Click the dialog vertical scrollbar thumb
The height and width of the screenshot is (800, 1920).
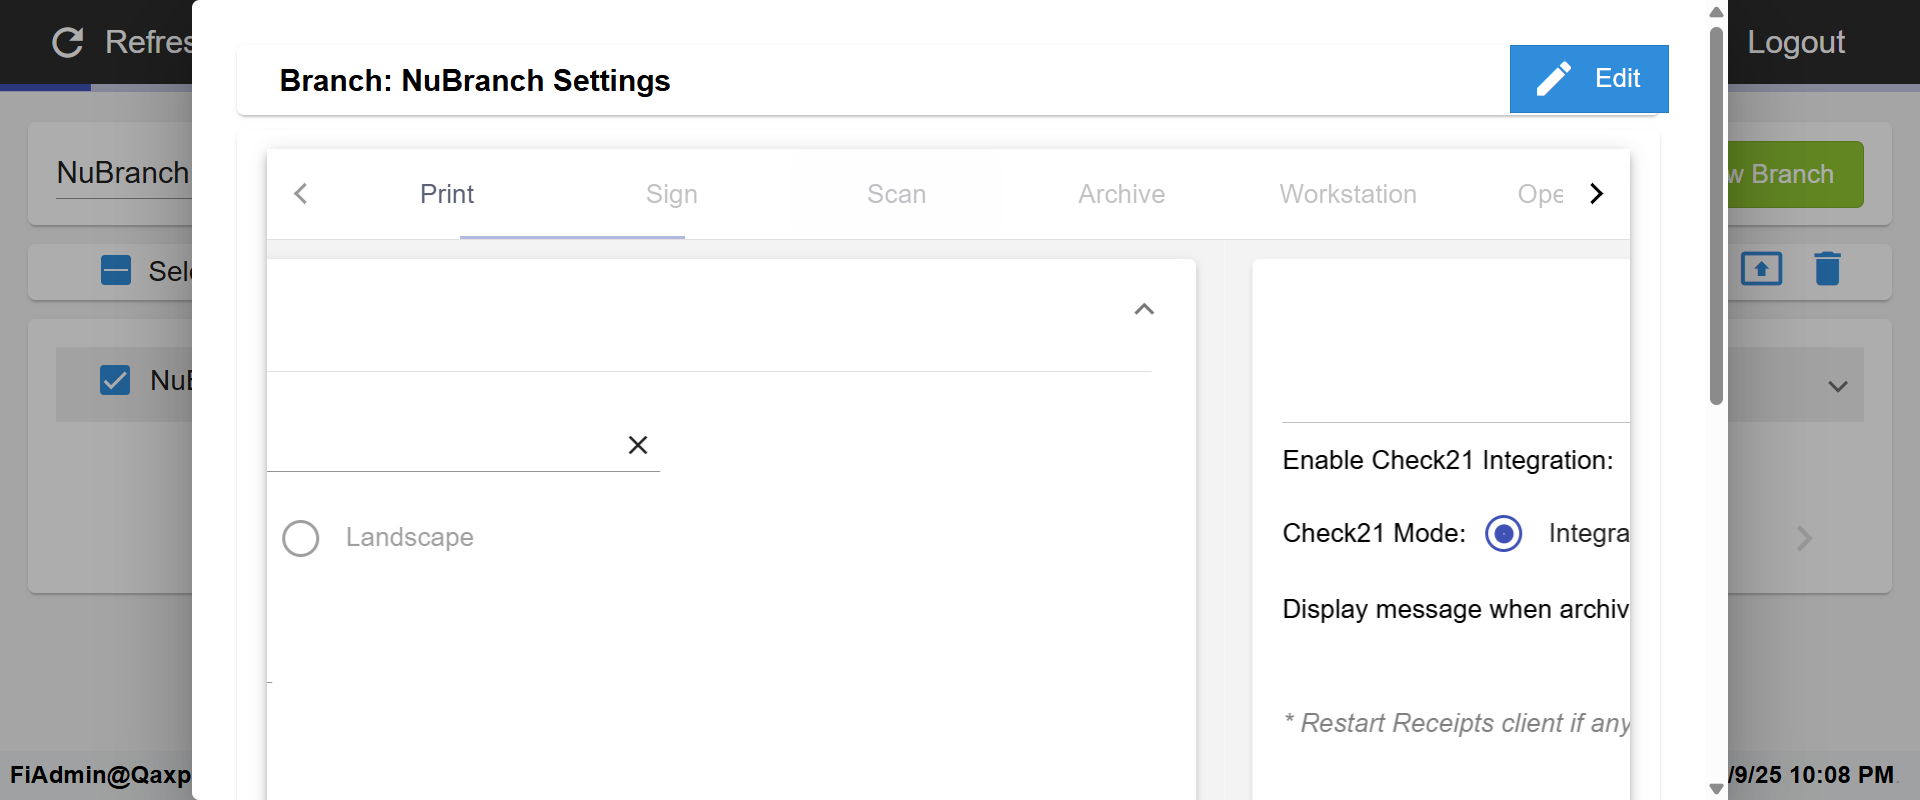pyautogui.click(x=1716, y=215)
